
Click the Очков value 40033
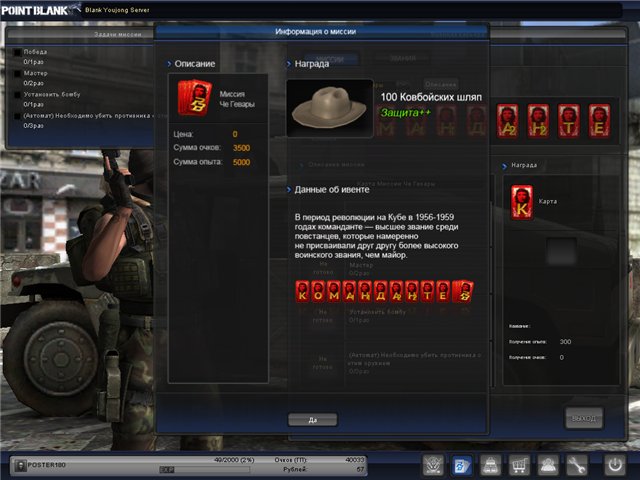tap(354, 460)
